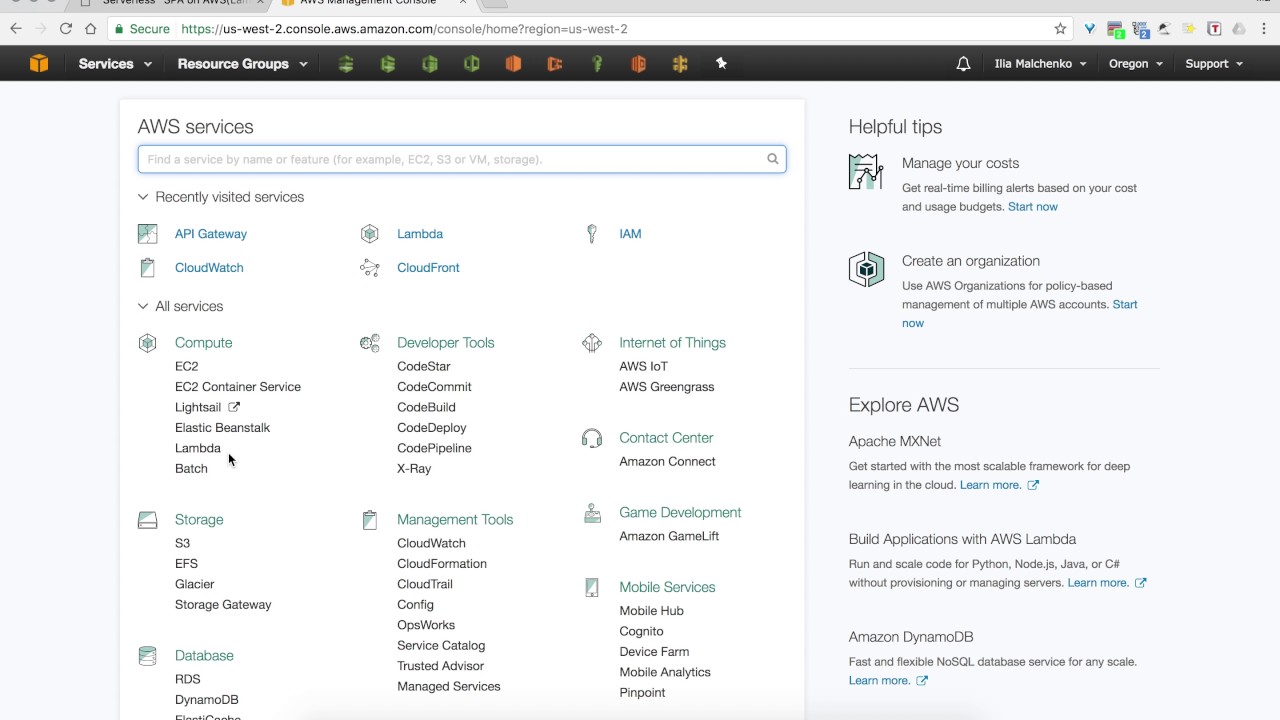Click the search magnifier icon in service field
The image size is (1280, 720).
(x=773, y=159)
